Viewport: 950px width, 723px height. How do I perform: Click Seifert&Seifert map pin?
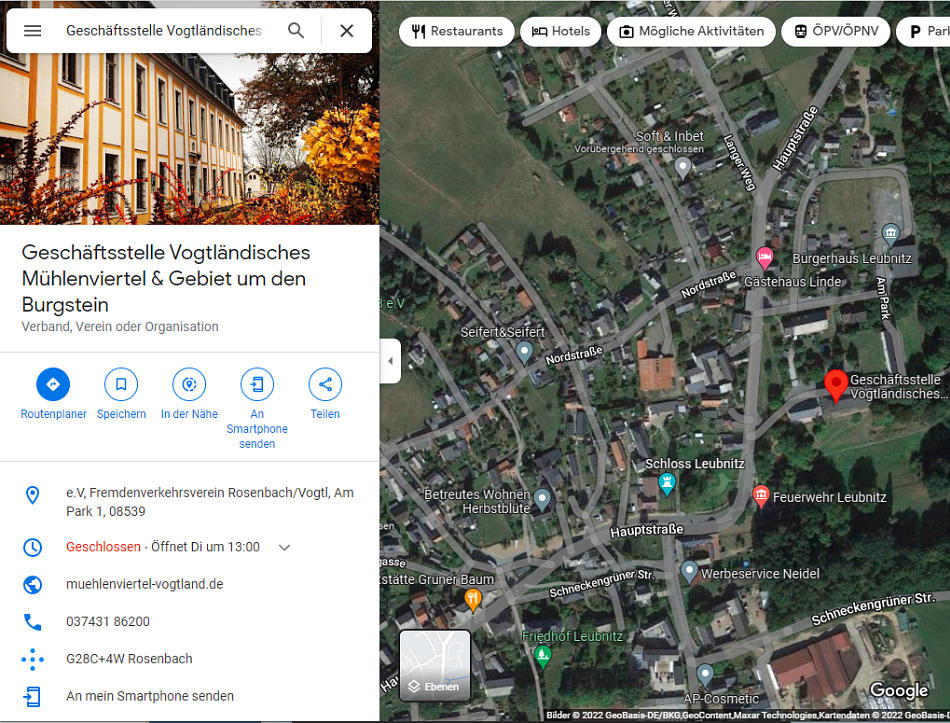(x=524, y=352)
